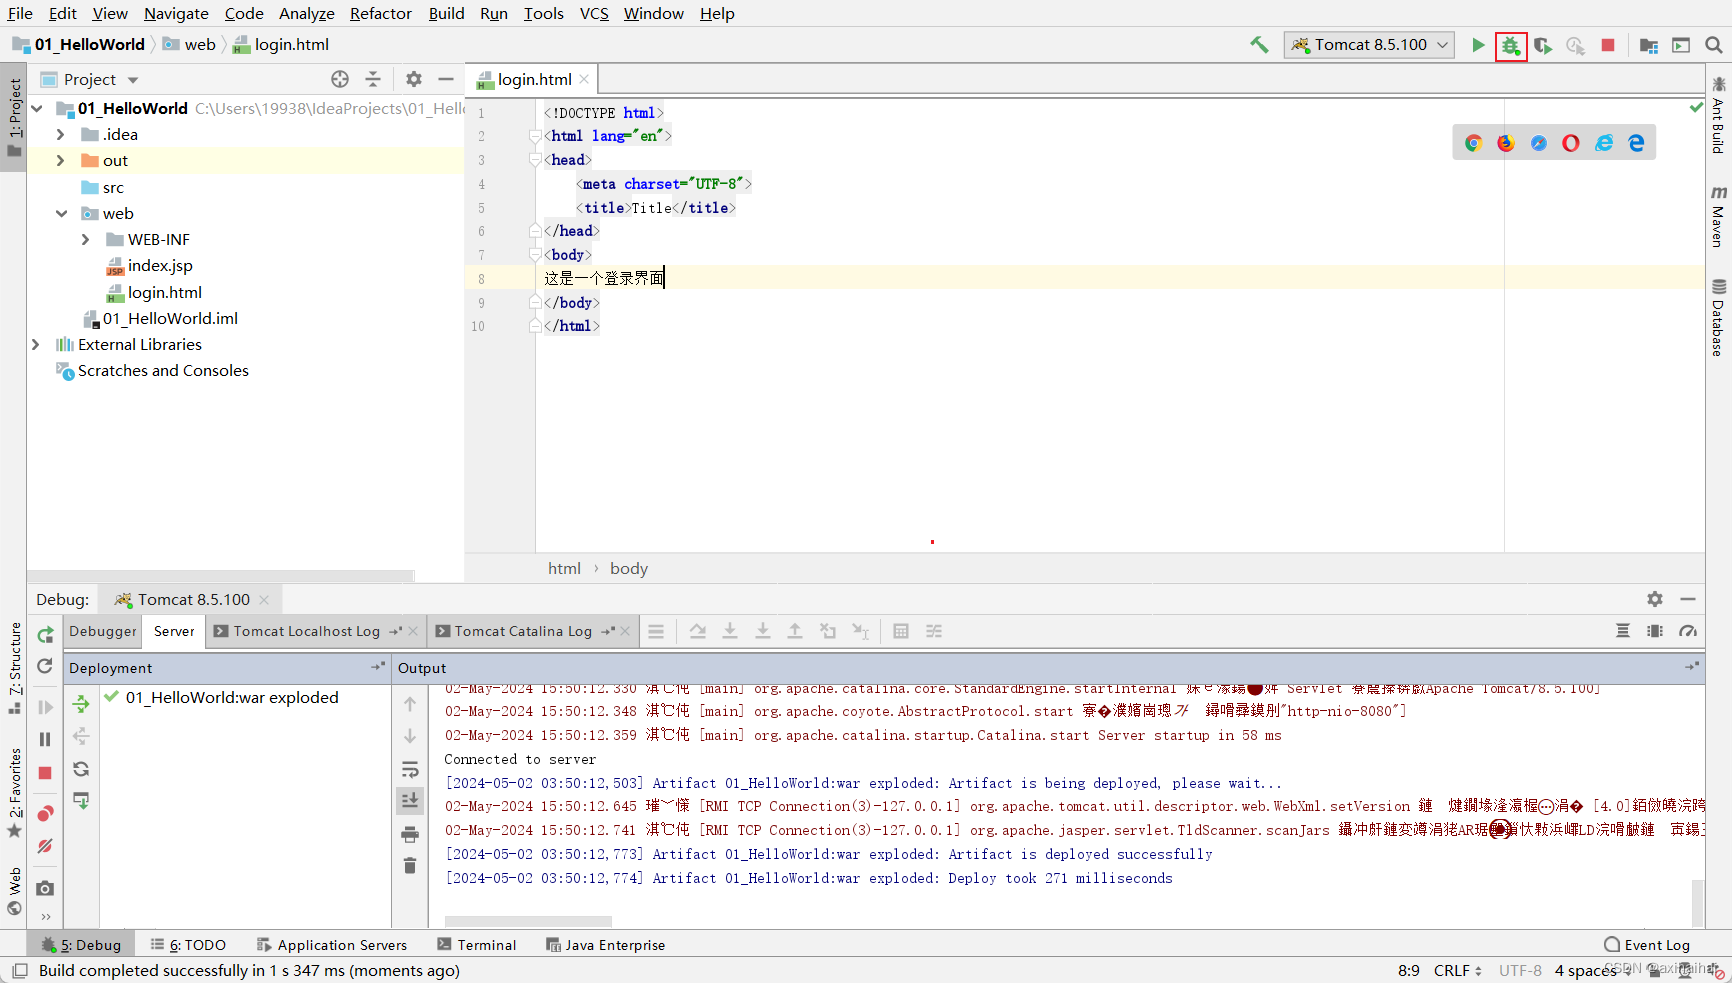The image size is (1732, 983).
Task: Toggle tool window bars icon at bottom-left corner
Action: (19, 971)
